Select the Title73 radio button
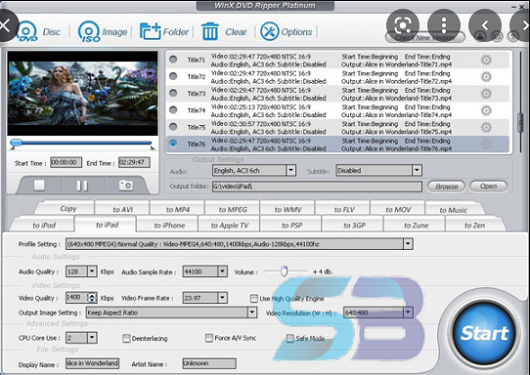The image size is (530, 375). pos(173,93)
